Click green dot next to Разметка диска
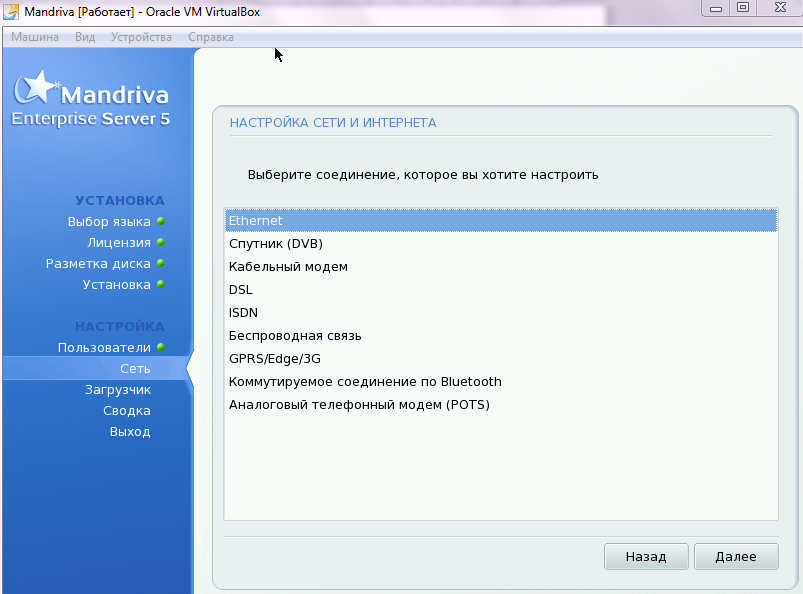This screenshot has height=594, width=803. pyautogui.click(x=161, y=263)
